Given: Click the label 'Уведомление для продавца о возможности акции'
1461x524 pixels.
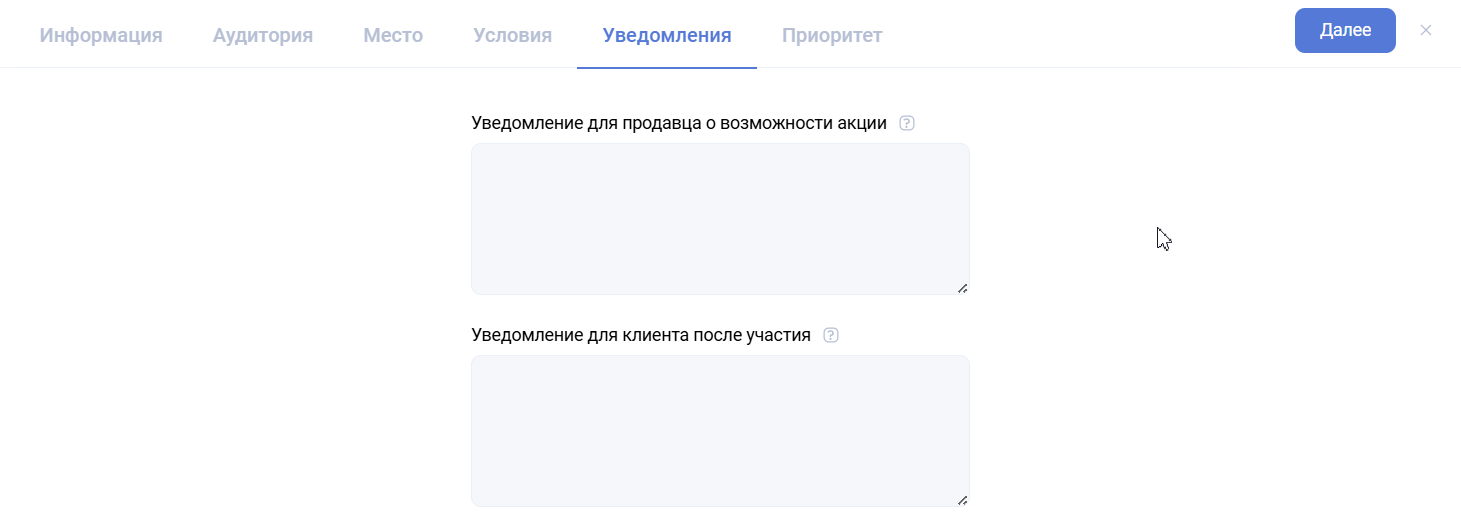Looking at the screenshot, I should click(679, 124).
